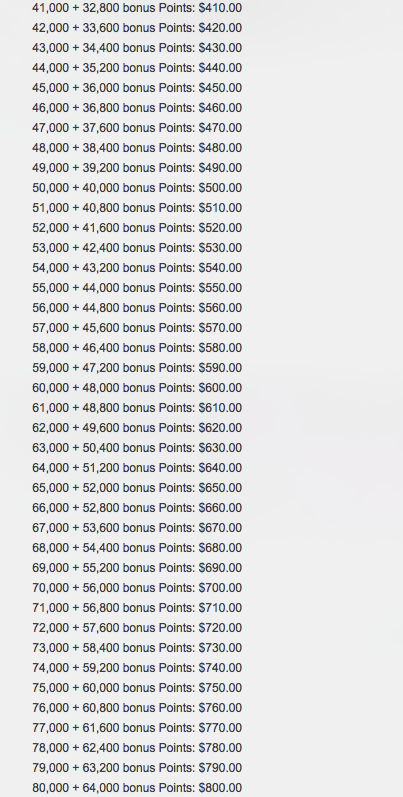Select the 41,000 + 32,800 bonus Points line
The height and width of the screenshot is (797, 403).
137,8
